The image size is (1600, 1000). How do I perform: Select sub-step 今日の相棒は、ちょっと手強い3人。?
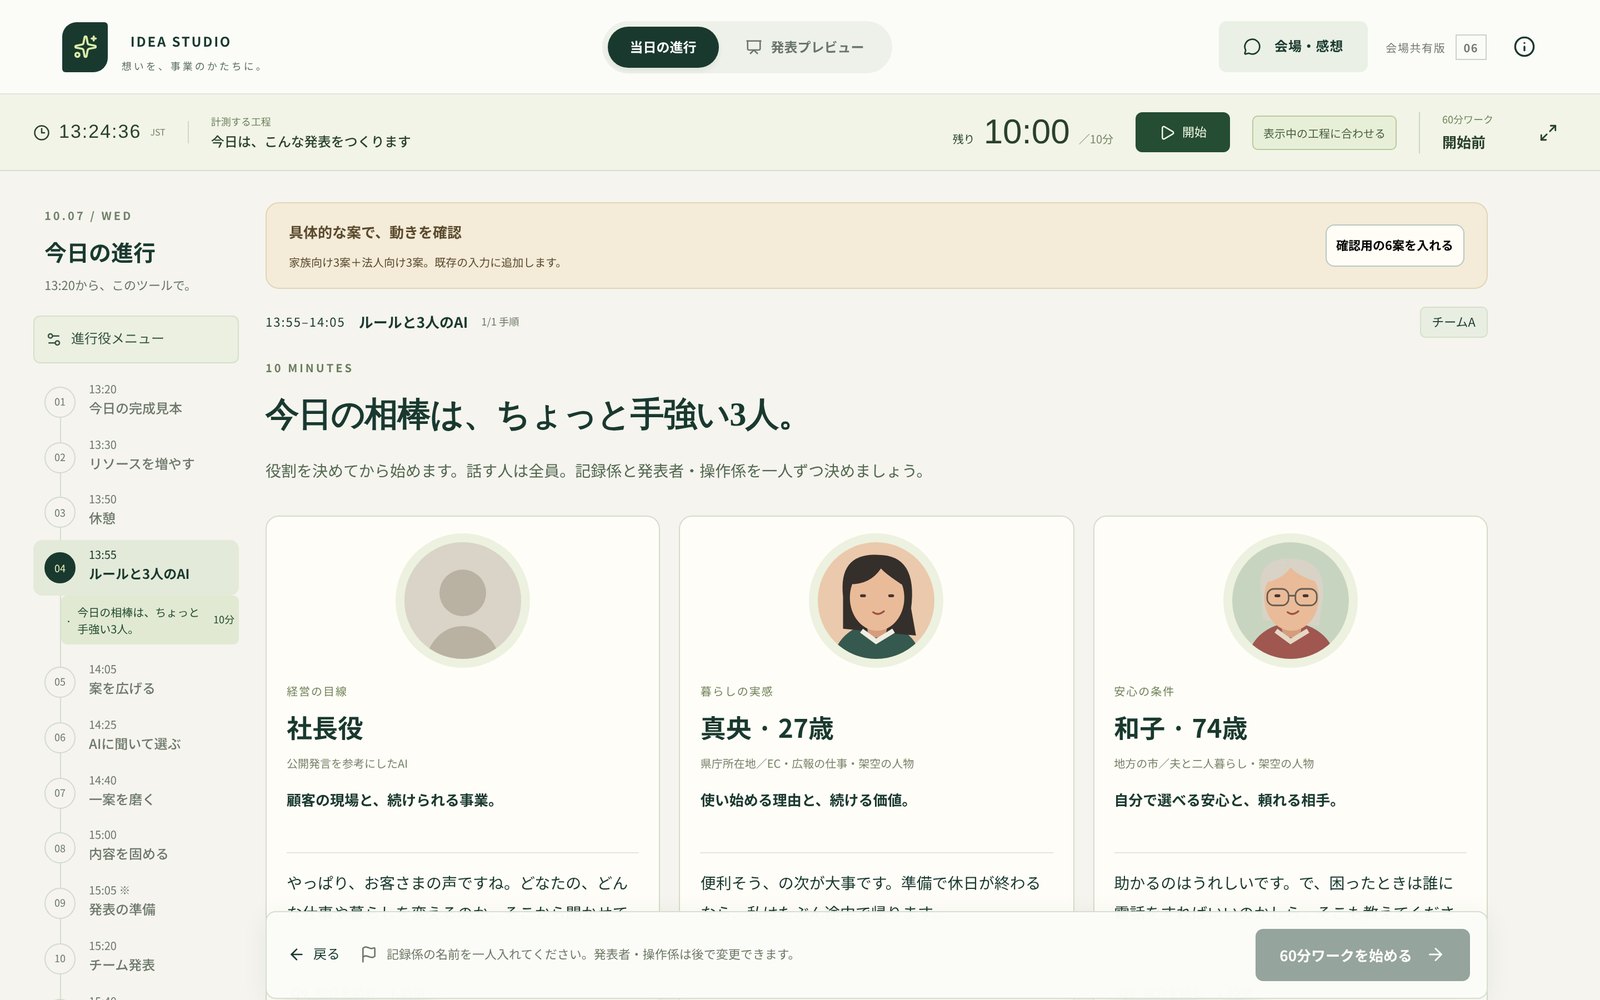tap(150, 621)
